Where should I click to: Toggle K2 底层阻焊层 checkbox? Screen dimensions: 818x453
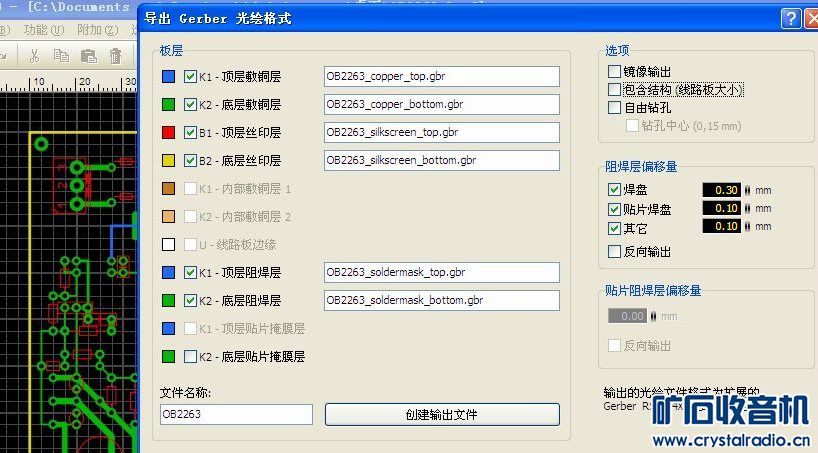pos(190,301)
